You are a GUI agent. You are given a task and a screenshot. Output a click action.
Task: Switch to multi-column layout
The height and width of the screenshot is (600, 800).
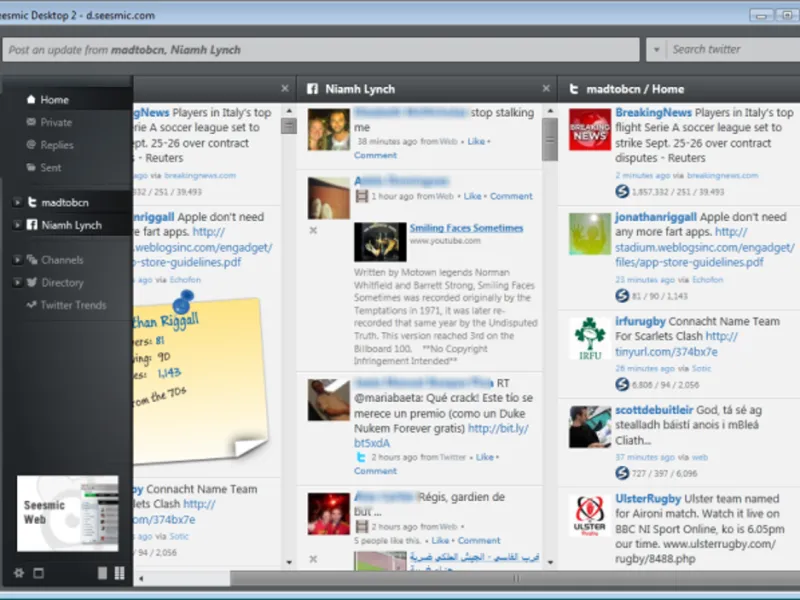119,573
